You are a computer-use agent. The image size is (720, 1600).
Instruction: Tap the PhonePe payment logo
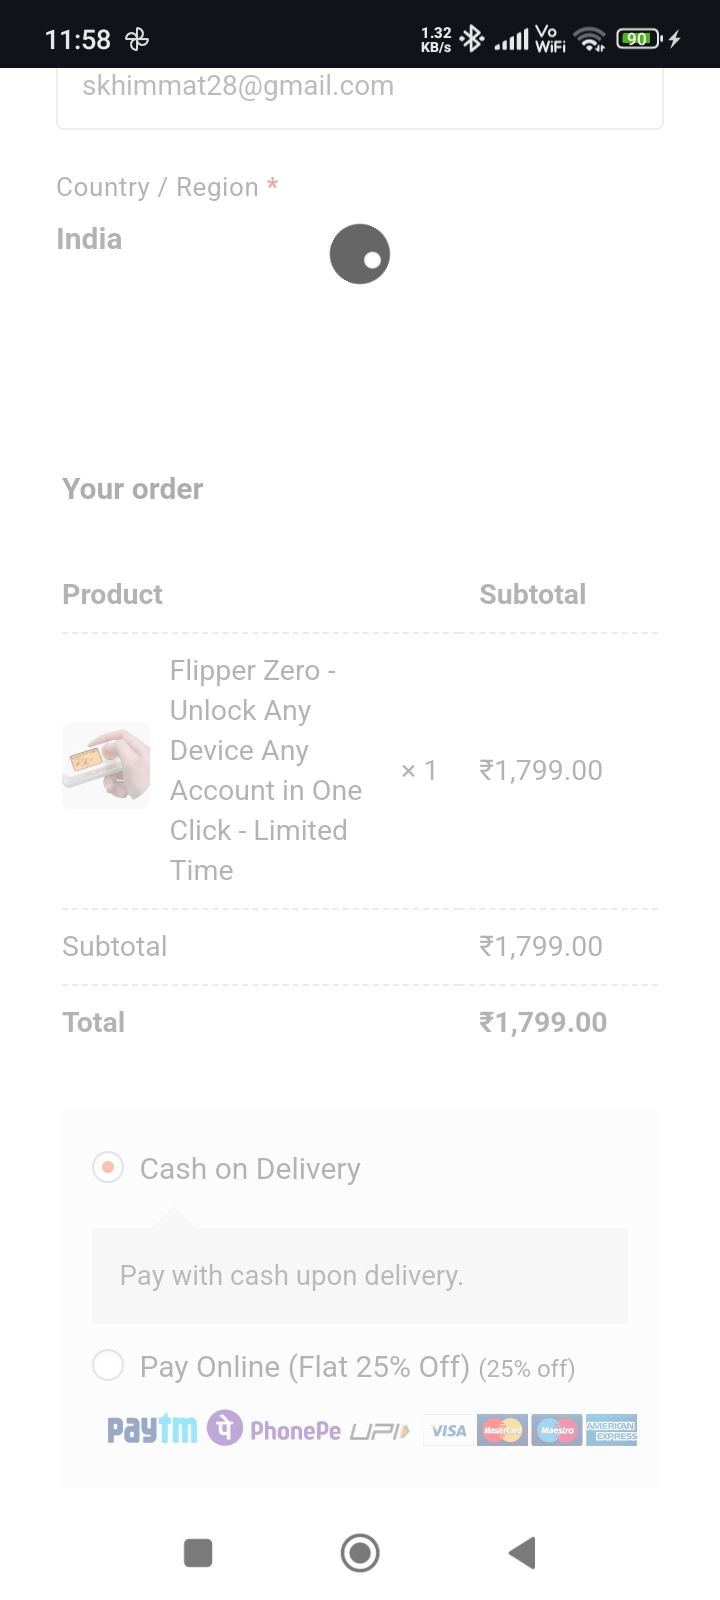(x=274, y=1429)
